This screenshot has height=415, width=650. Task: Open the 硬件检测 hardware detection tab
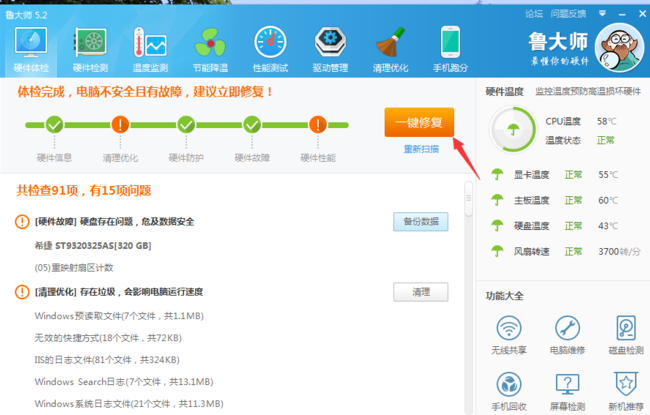(x=92, y=48)
